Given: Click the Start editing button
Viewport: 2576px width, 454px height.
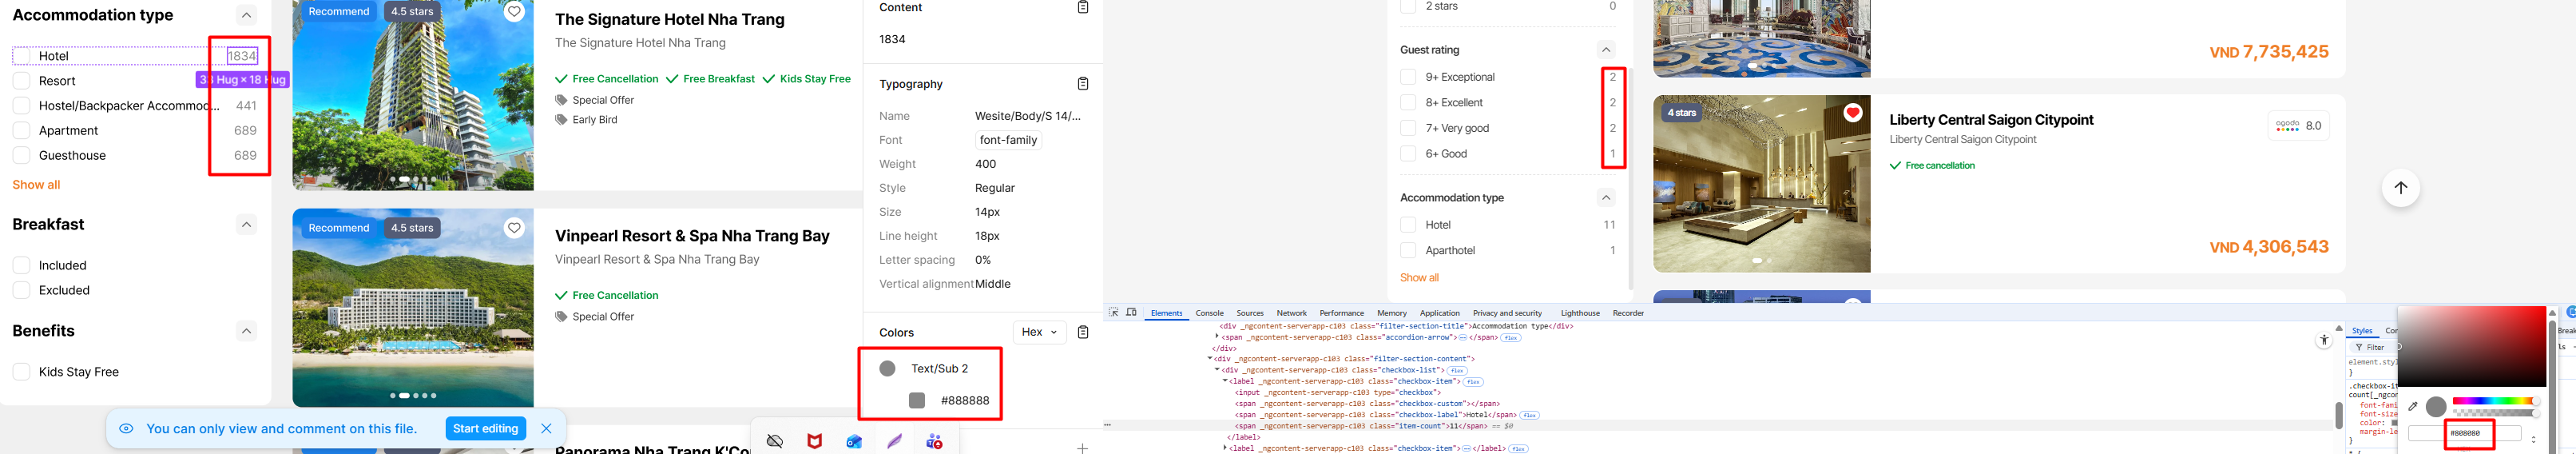Looking at the screenshot, I should click(485, 428).
